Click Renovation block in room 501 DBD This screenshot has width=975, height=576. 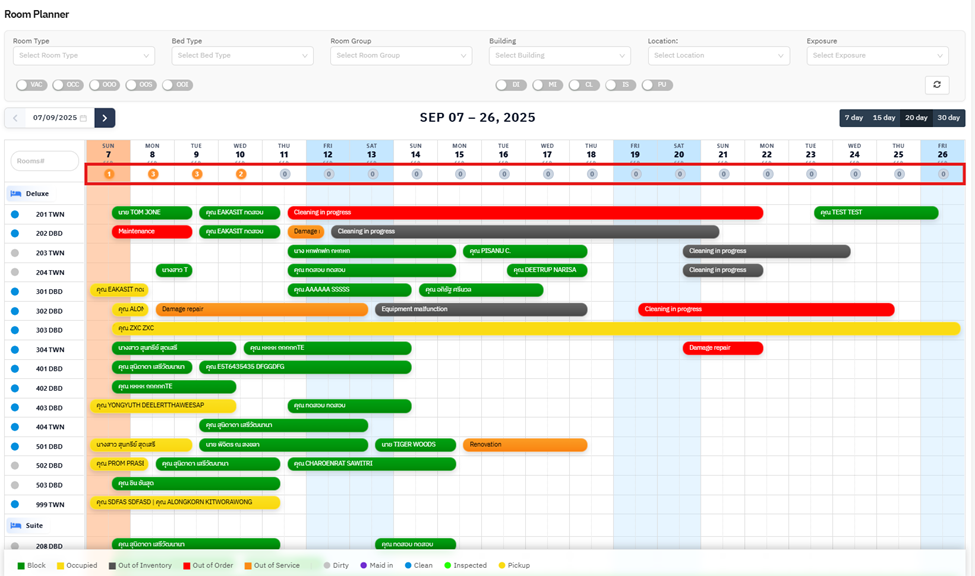click(525, 445)
